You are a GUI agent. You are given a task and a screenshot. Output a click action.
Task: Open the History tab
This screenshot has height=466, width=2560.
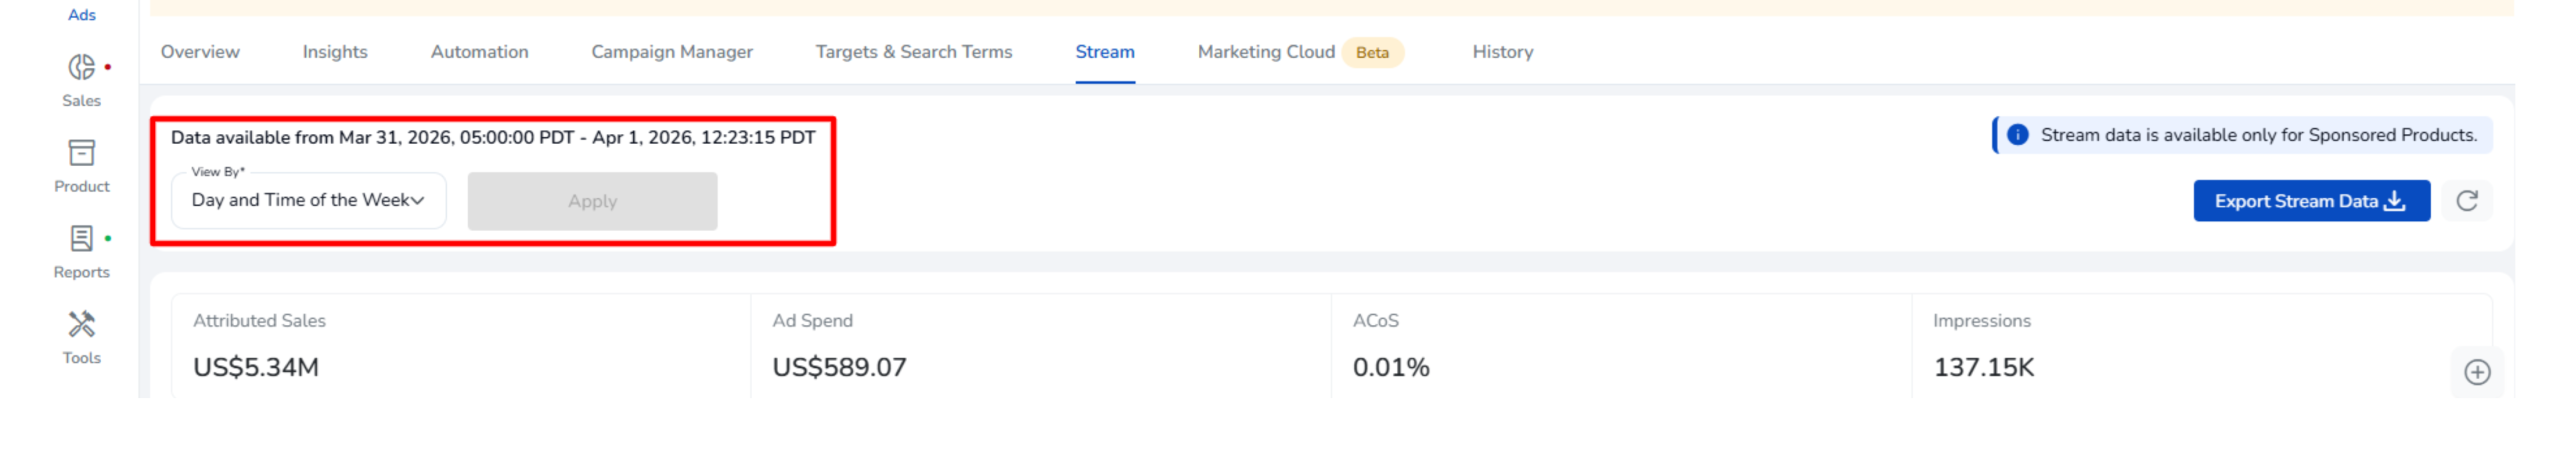(1501, 52)
